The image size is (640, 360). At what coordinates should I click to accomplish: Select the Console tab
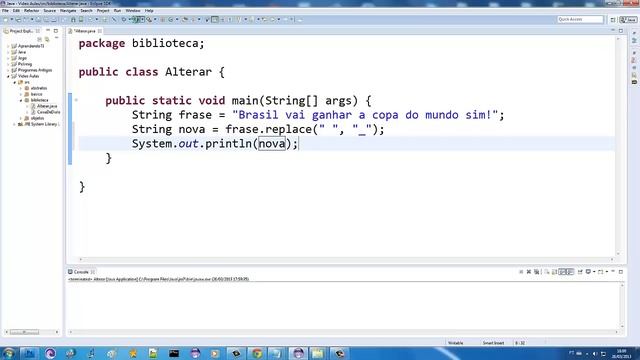pyautogui.click(x=80, y=272)
